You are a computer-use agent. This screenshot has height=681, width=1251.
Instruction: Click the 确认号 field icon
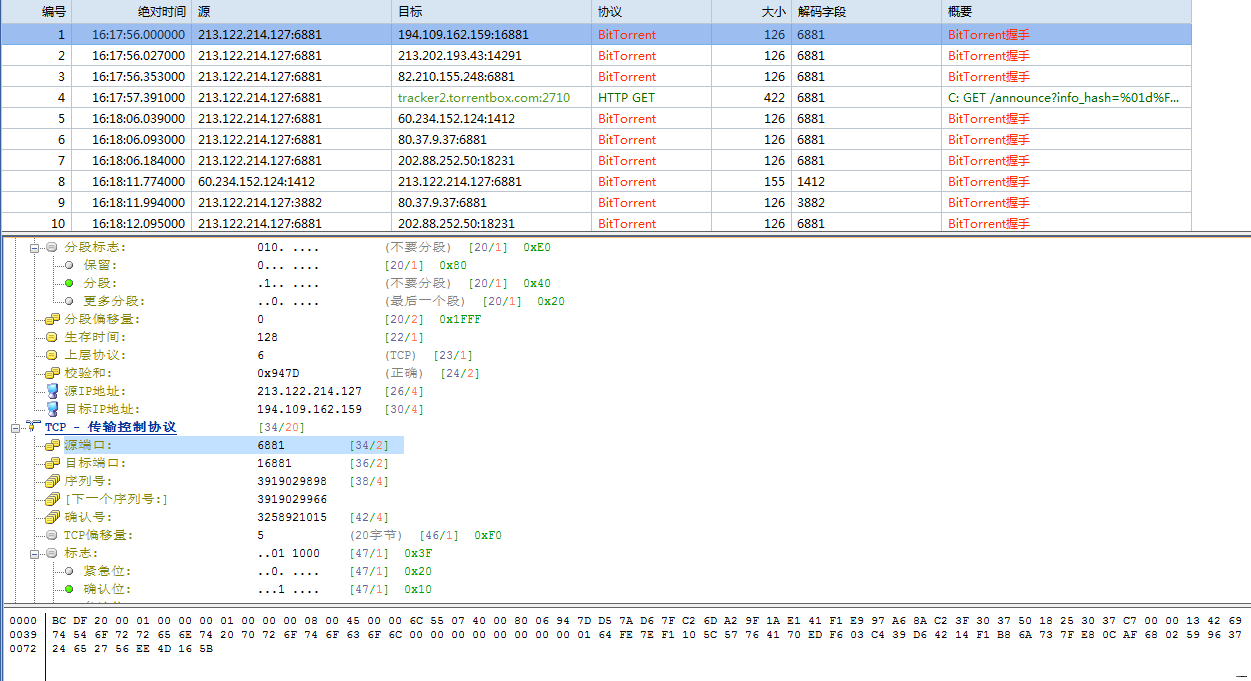click(x=52, y=517)
